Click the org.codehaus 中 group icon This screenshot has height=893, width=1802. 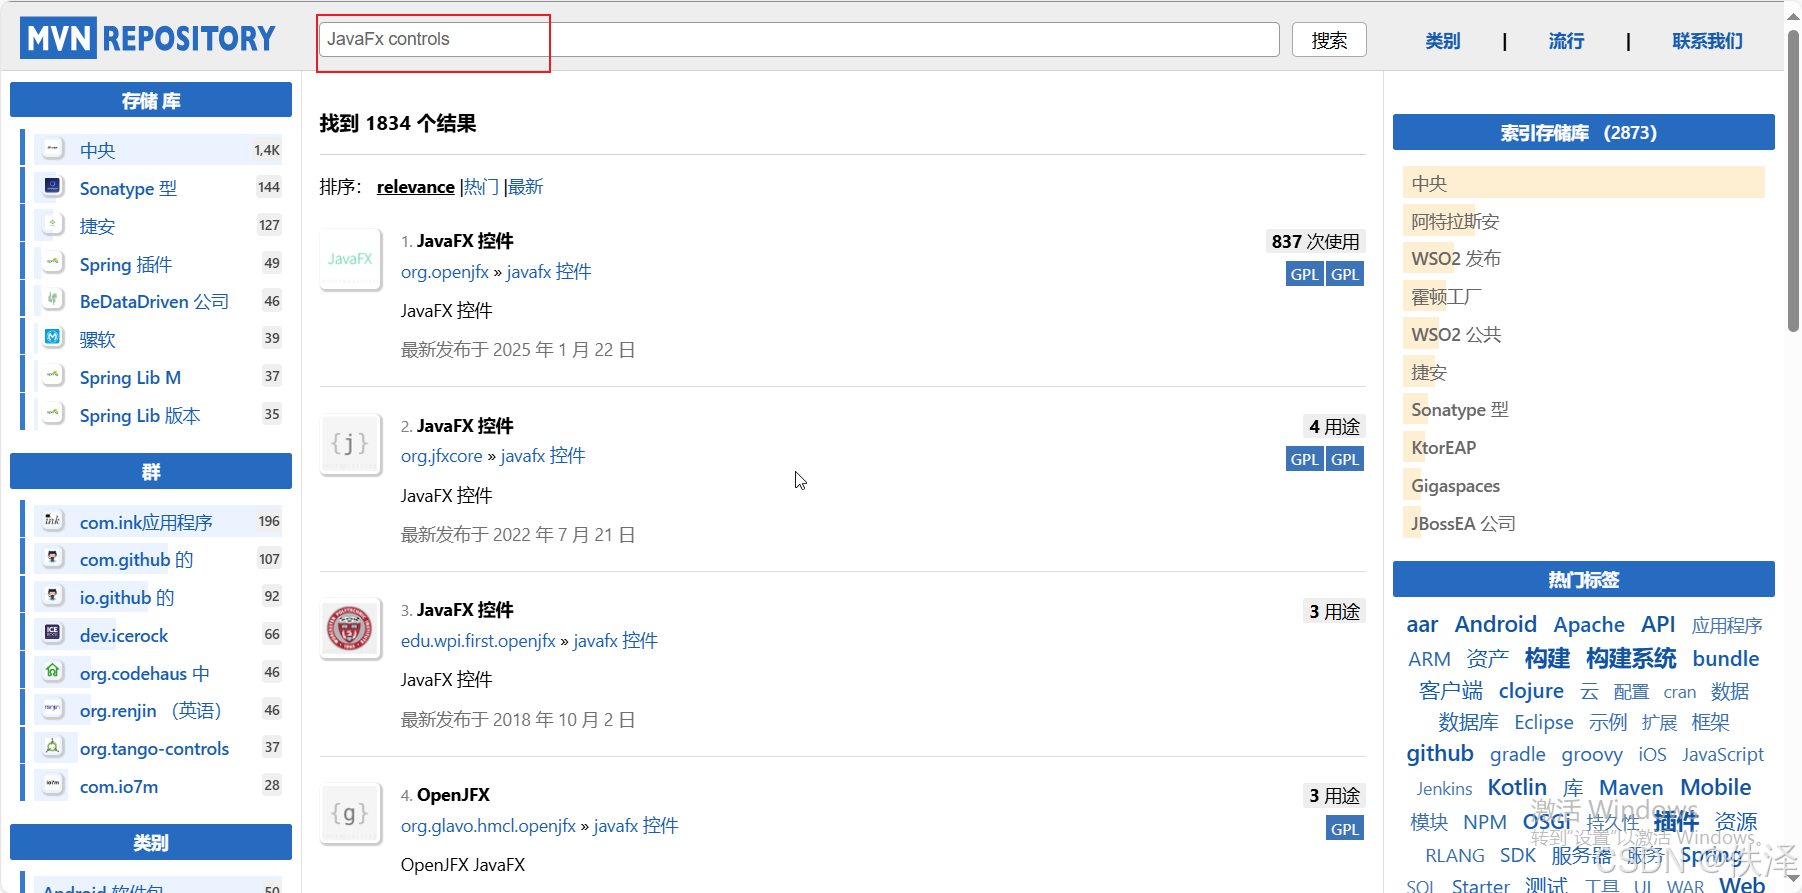coord(53,672)
